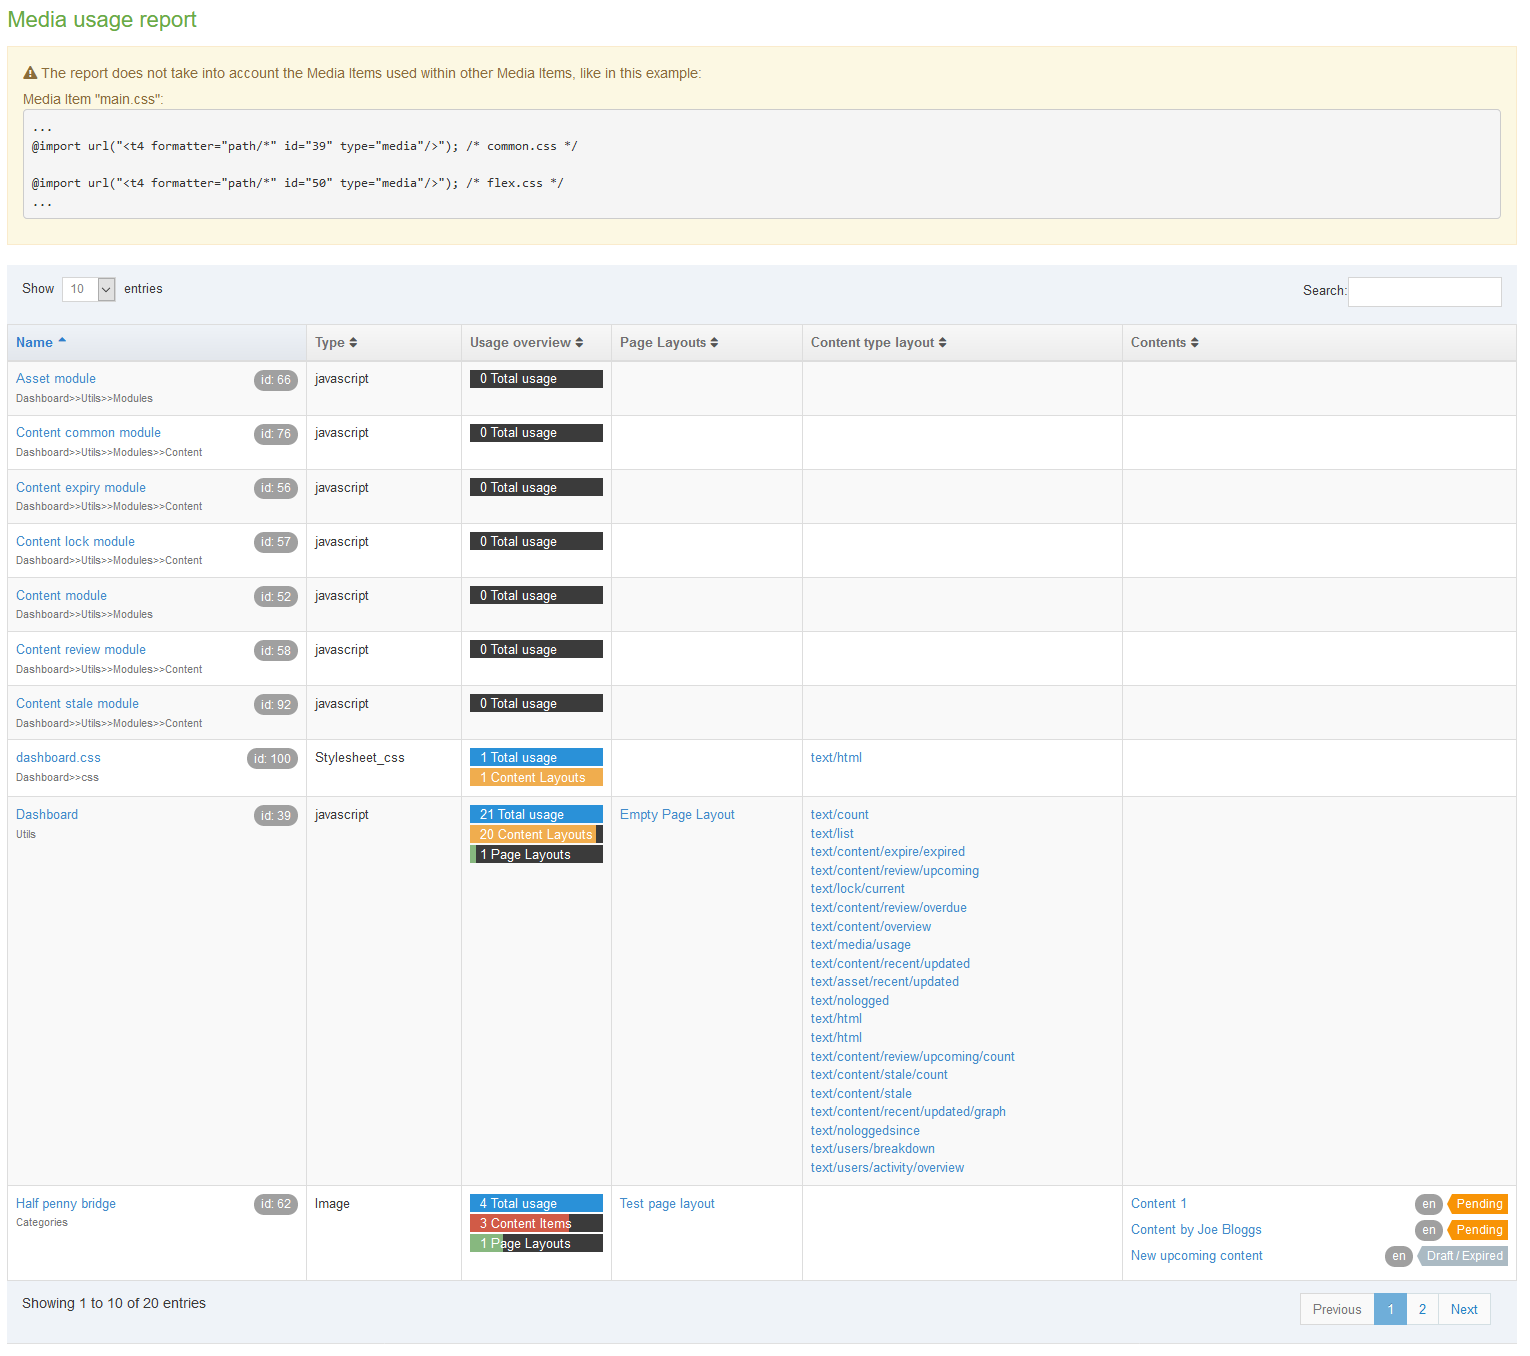Open the Asset module media item

pyautogui.click(x=56, y=379)
